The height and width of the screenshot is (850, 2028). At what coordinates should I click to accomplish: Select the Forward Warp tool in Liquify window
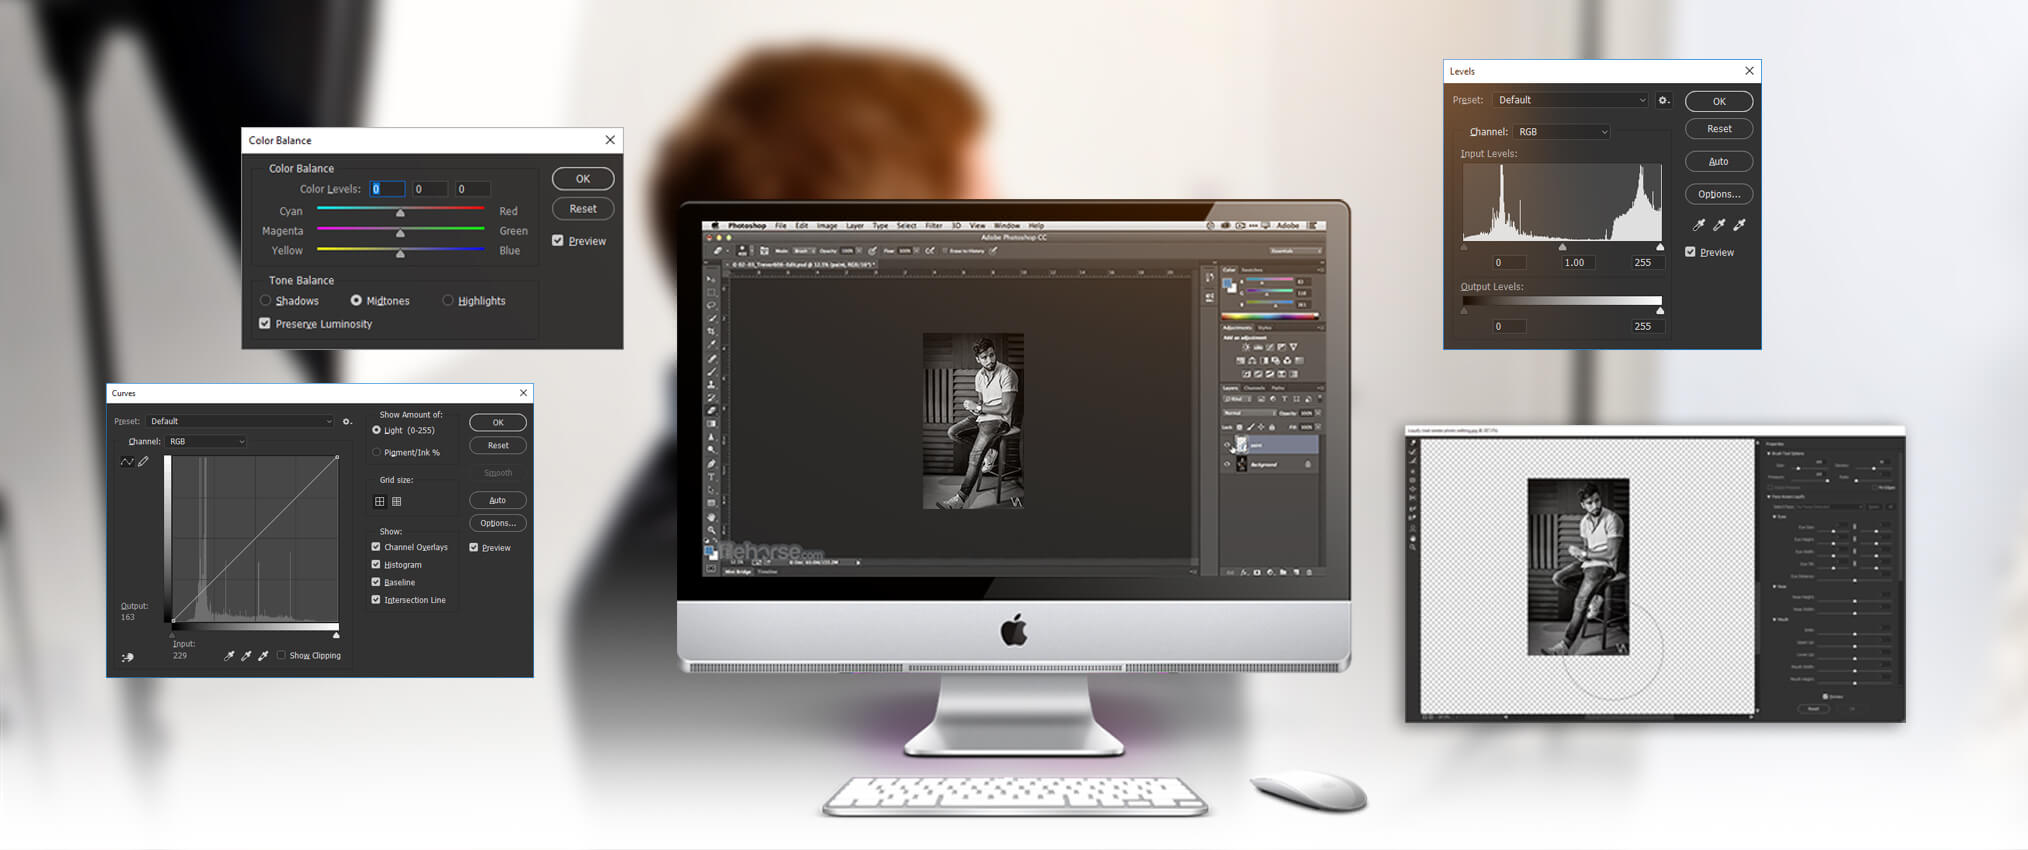(x=1412, y=441)
